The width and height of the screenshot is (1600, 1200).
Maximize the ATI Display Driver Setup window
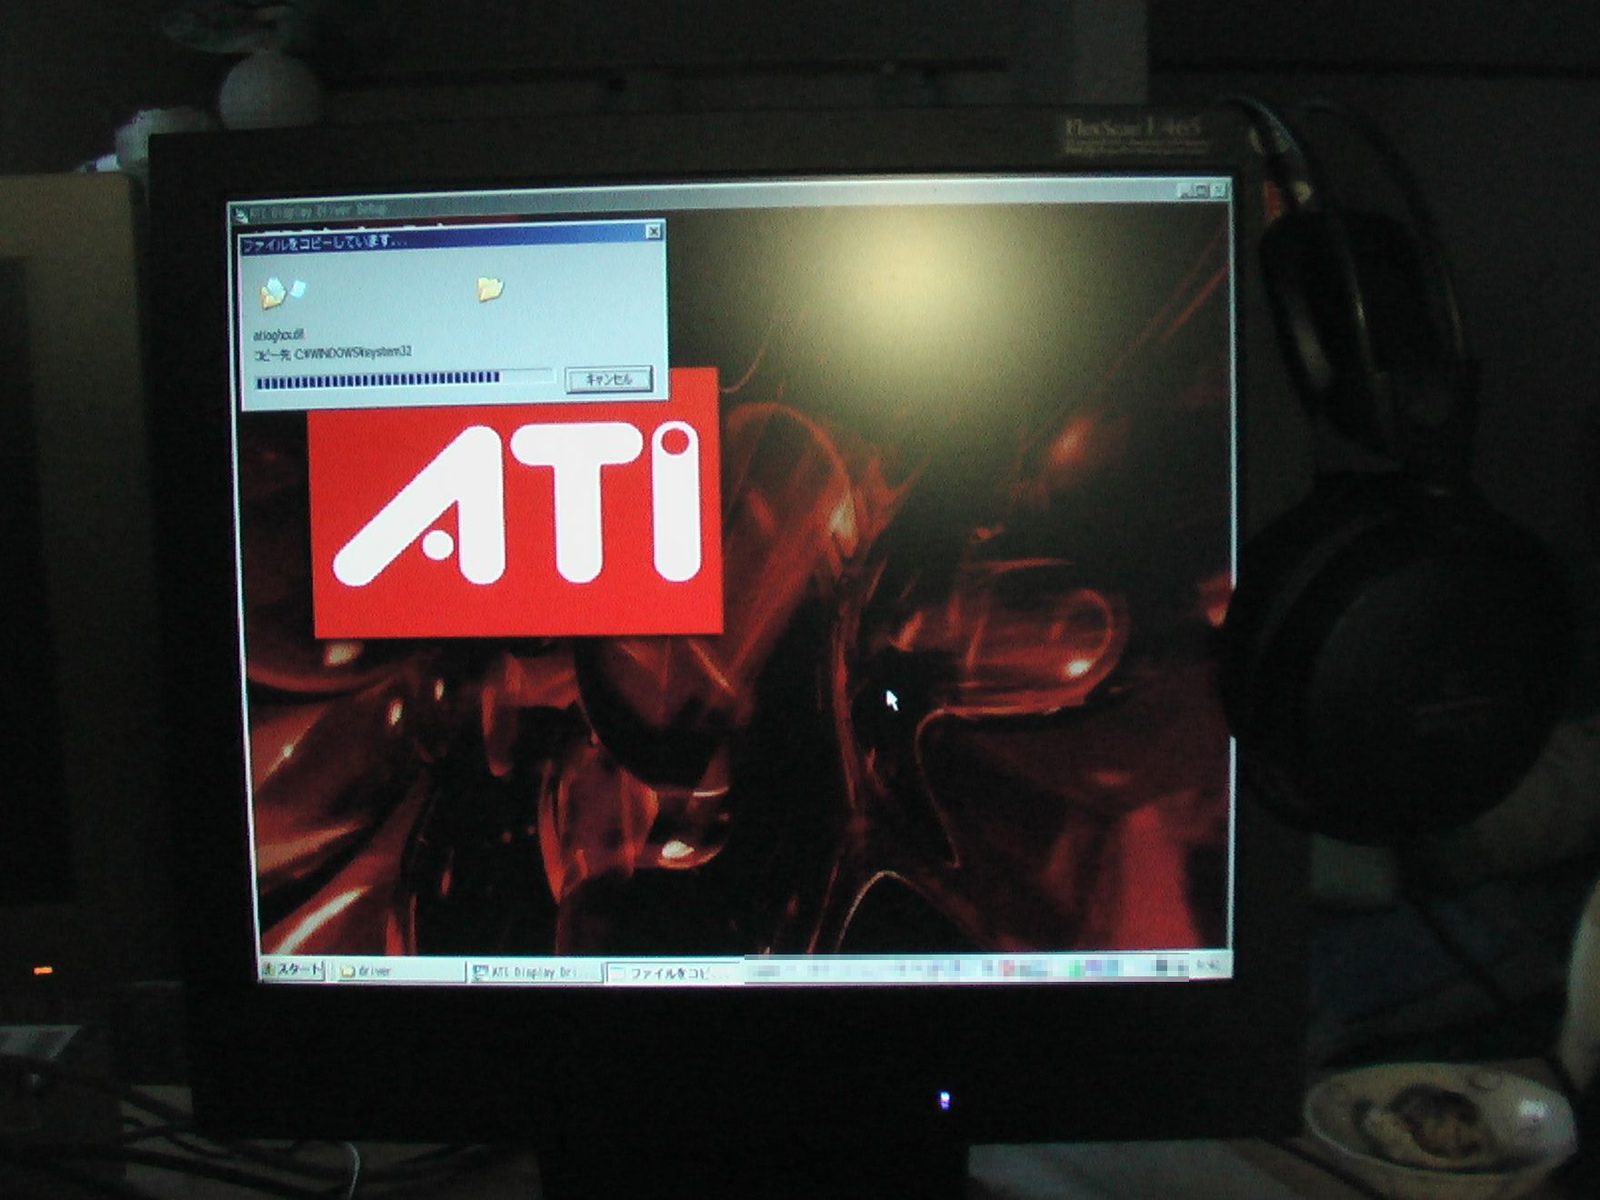point(1202,189)
